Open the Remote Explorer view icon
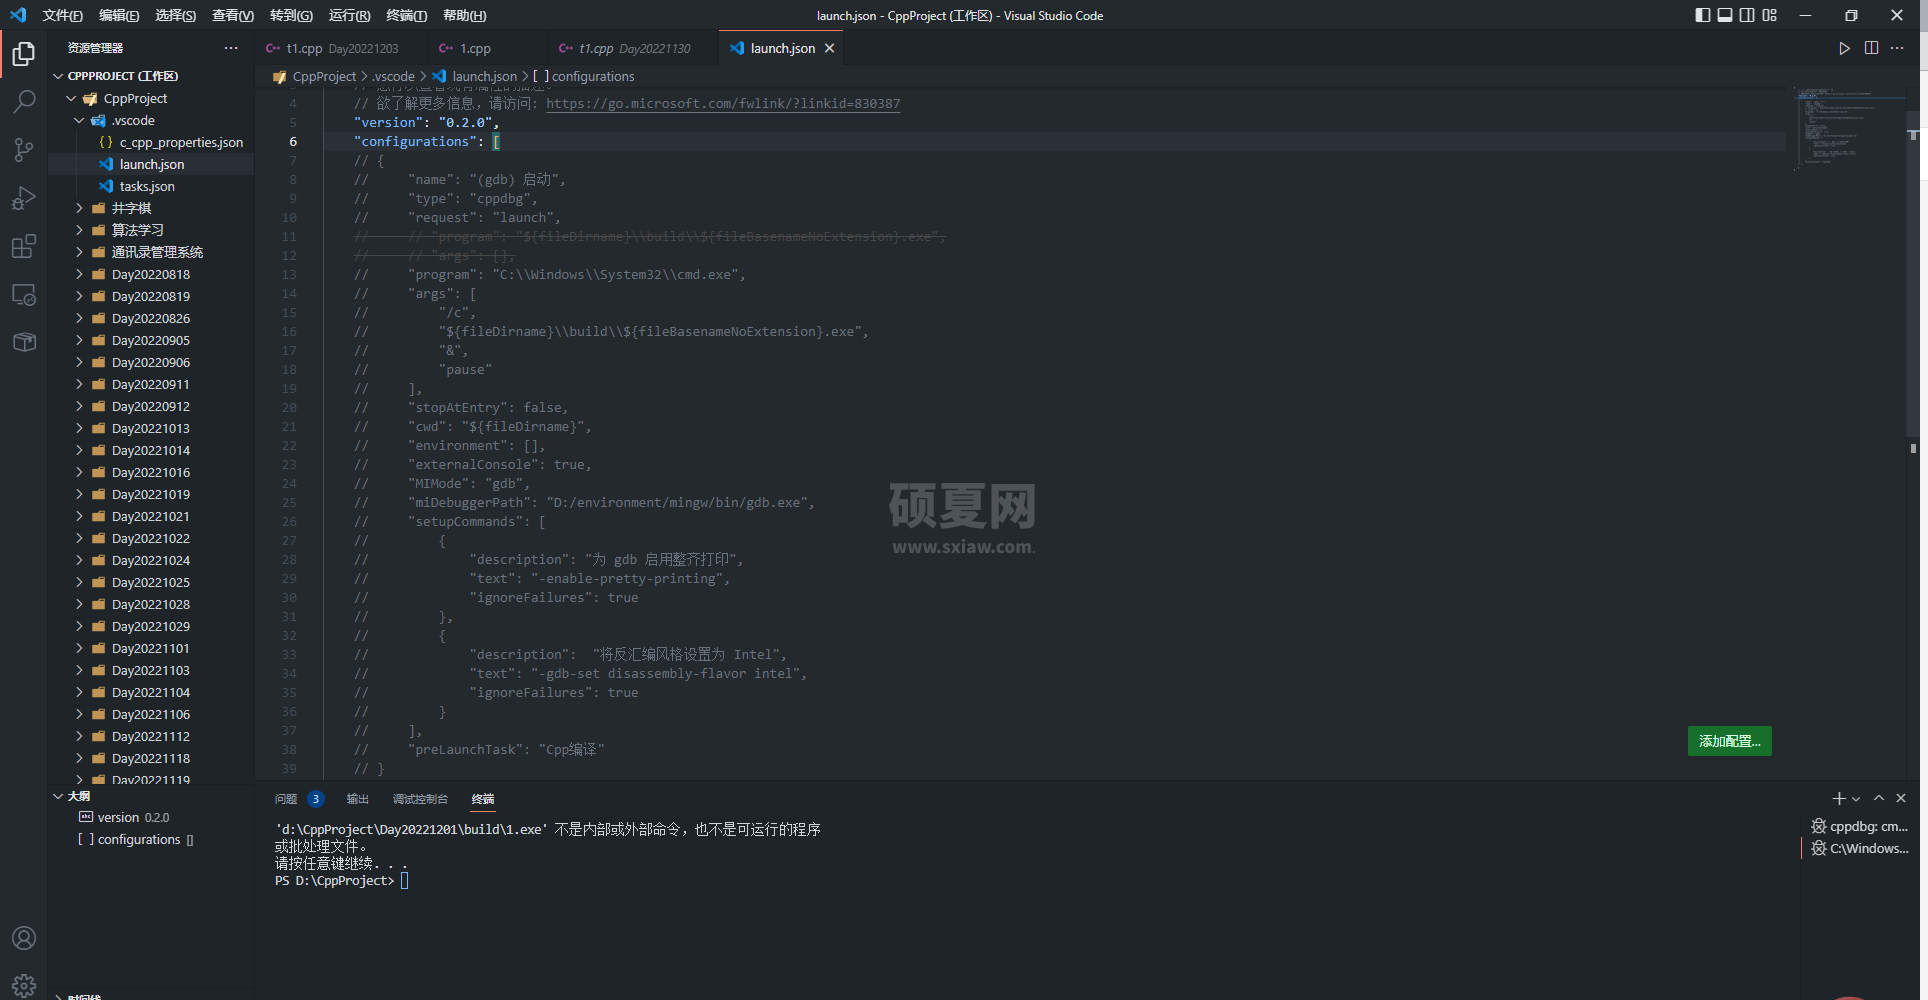1928x1000 pixels. (x=24, y=295)
